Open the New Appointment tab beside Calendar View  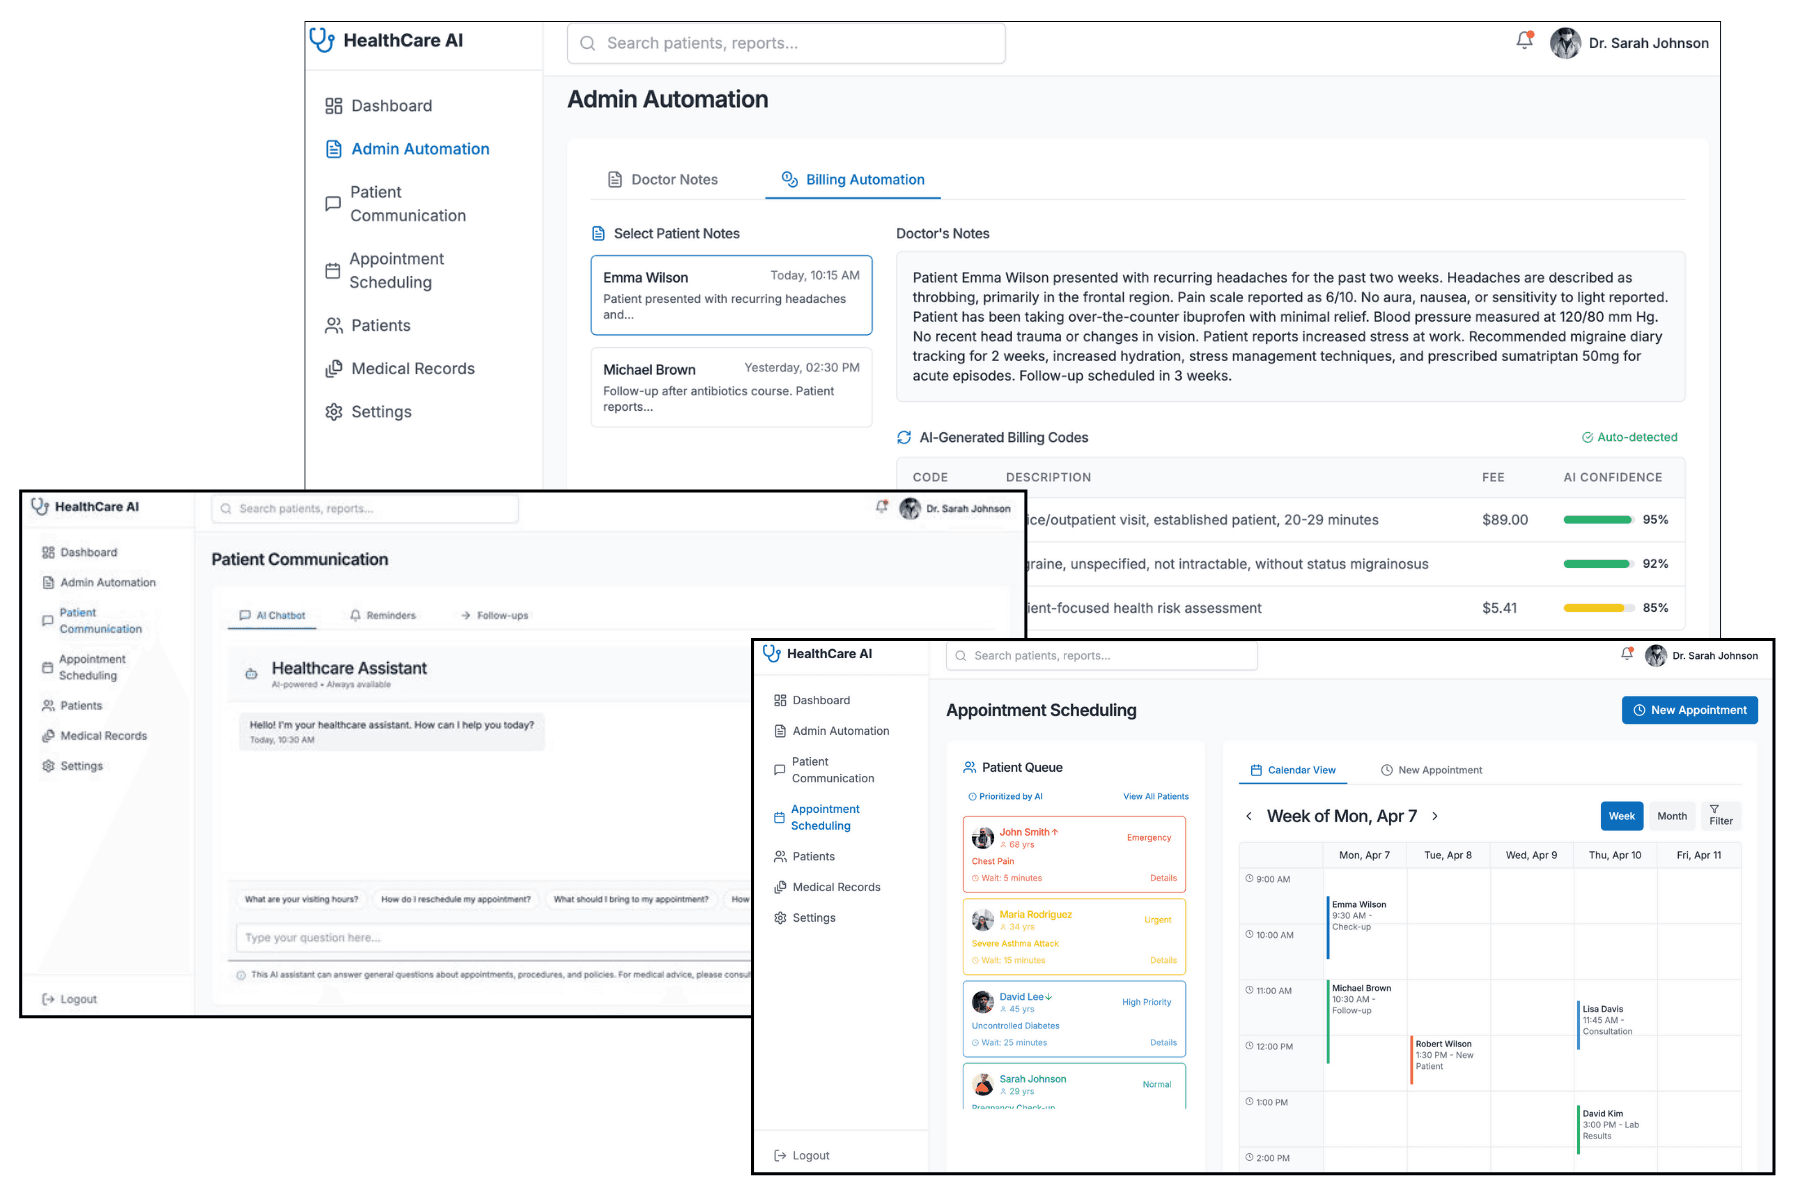1431,770
